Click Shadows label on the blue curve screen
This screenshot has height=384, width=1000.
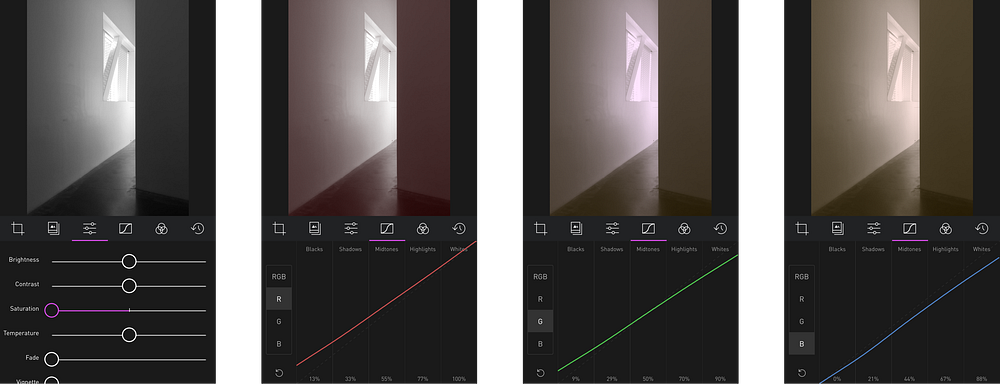(873, 249)
